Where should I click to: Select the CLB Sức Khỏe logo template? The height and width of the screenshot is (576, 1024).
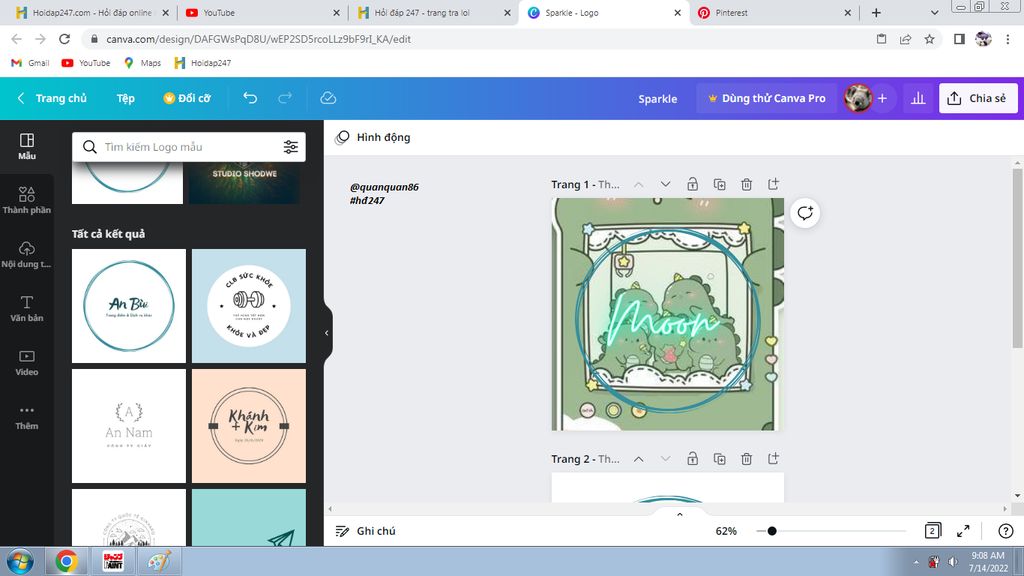(x=249, y=306)
